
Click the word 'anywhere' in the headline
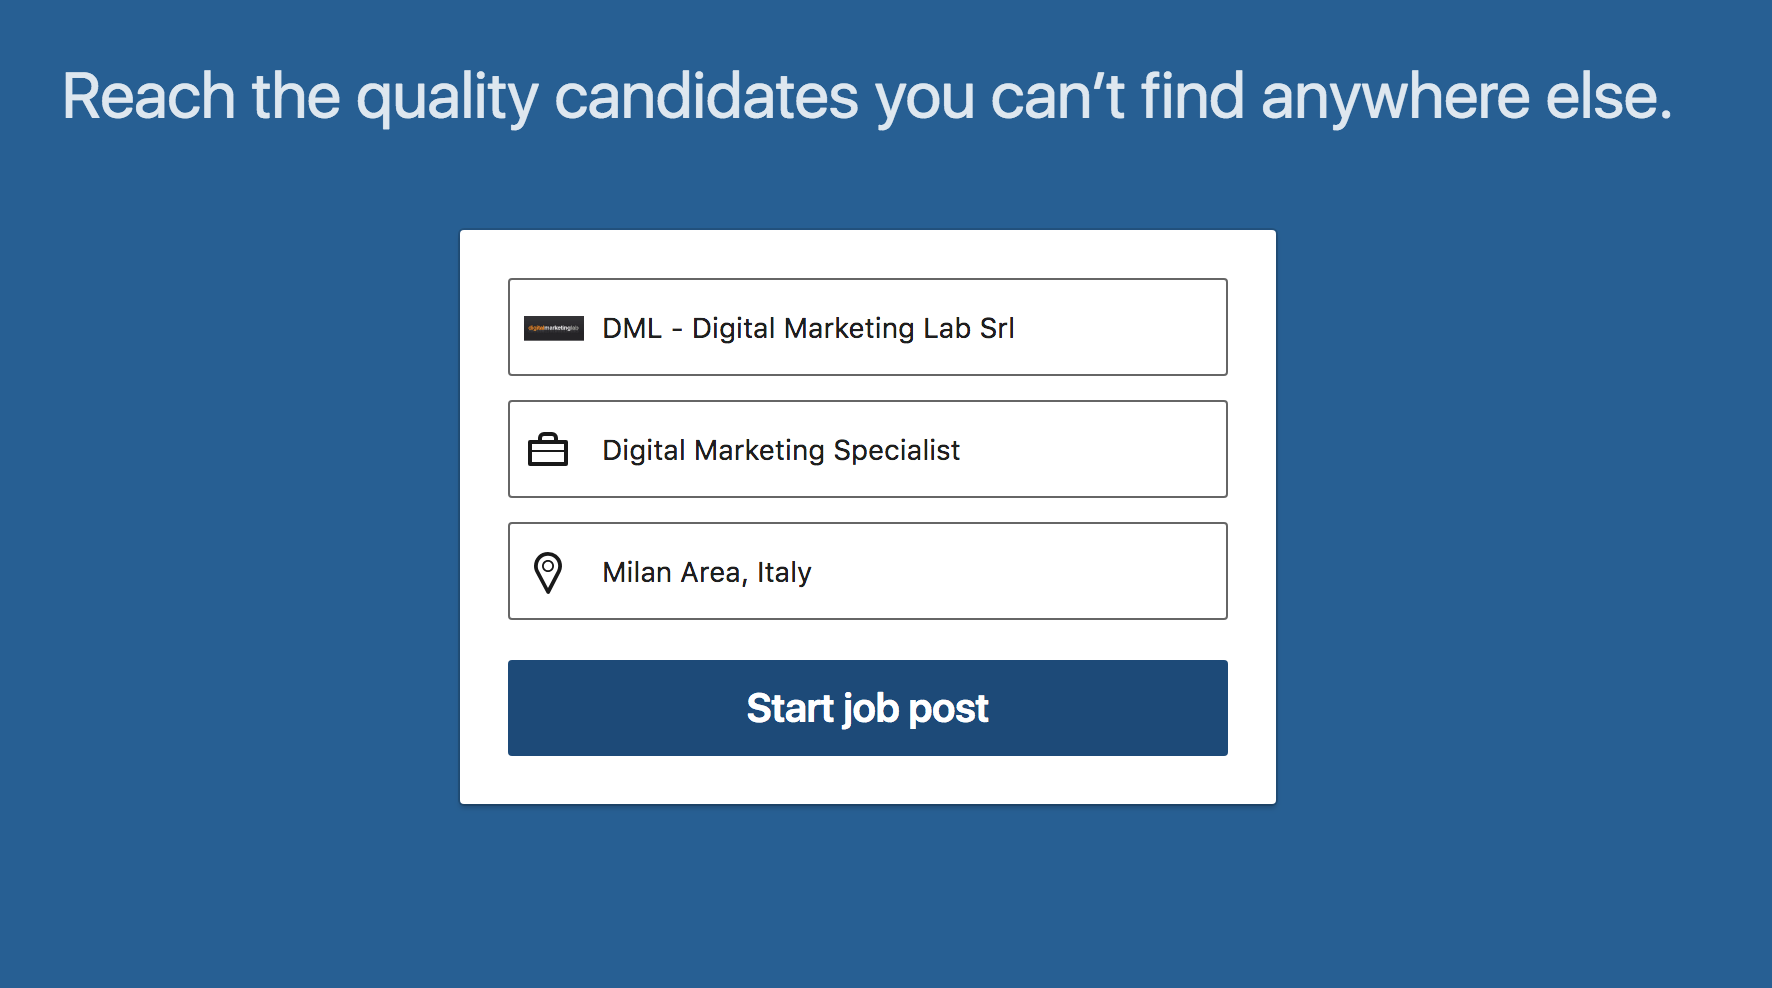coord(1396,97)
